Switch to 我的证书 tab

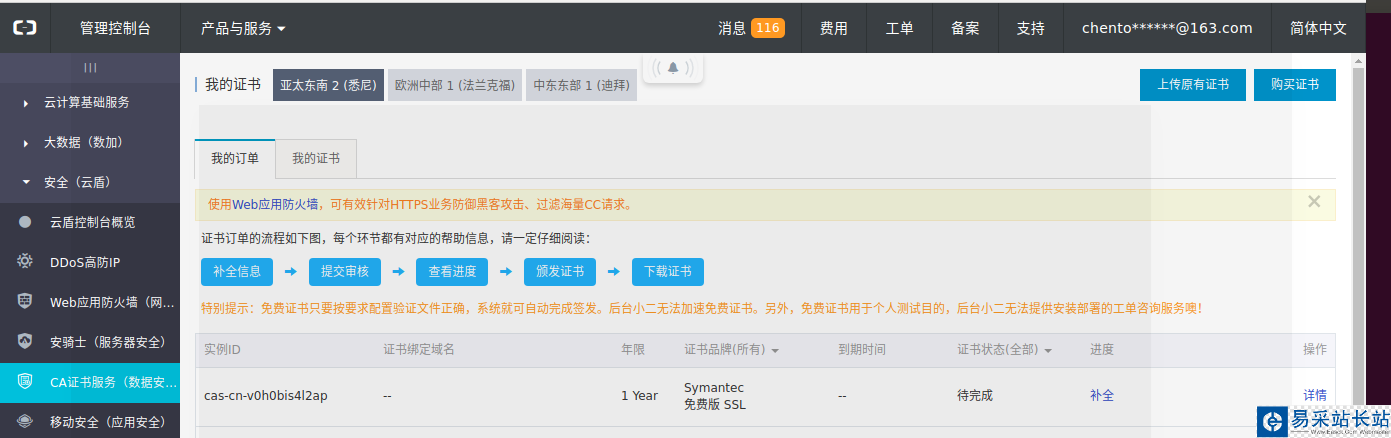[x=316, y=159]
